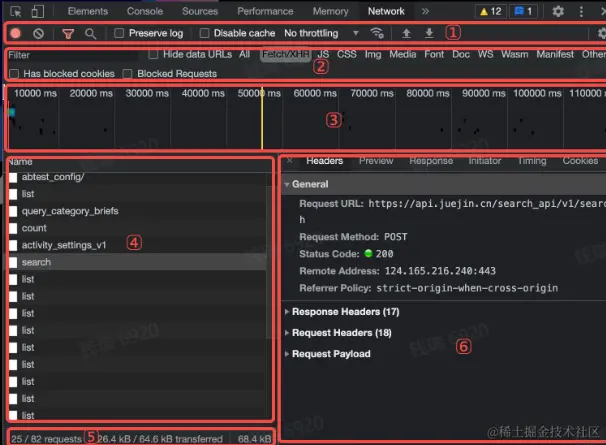The width and height of the screenshot is (606, 445).
Task: Open network search magnifier
Action: [x=90, y=34]
